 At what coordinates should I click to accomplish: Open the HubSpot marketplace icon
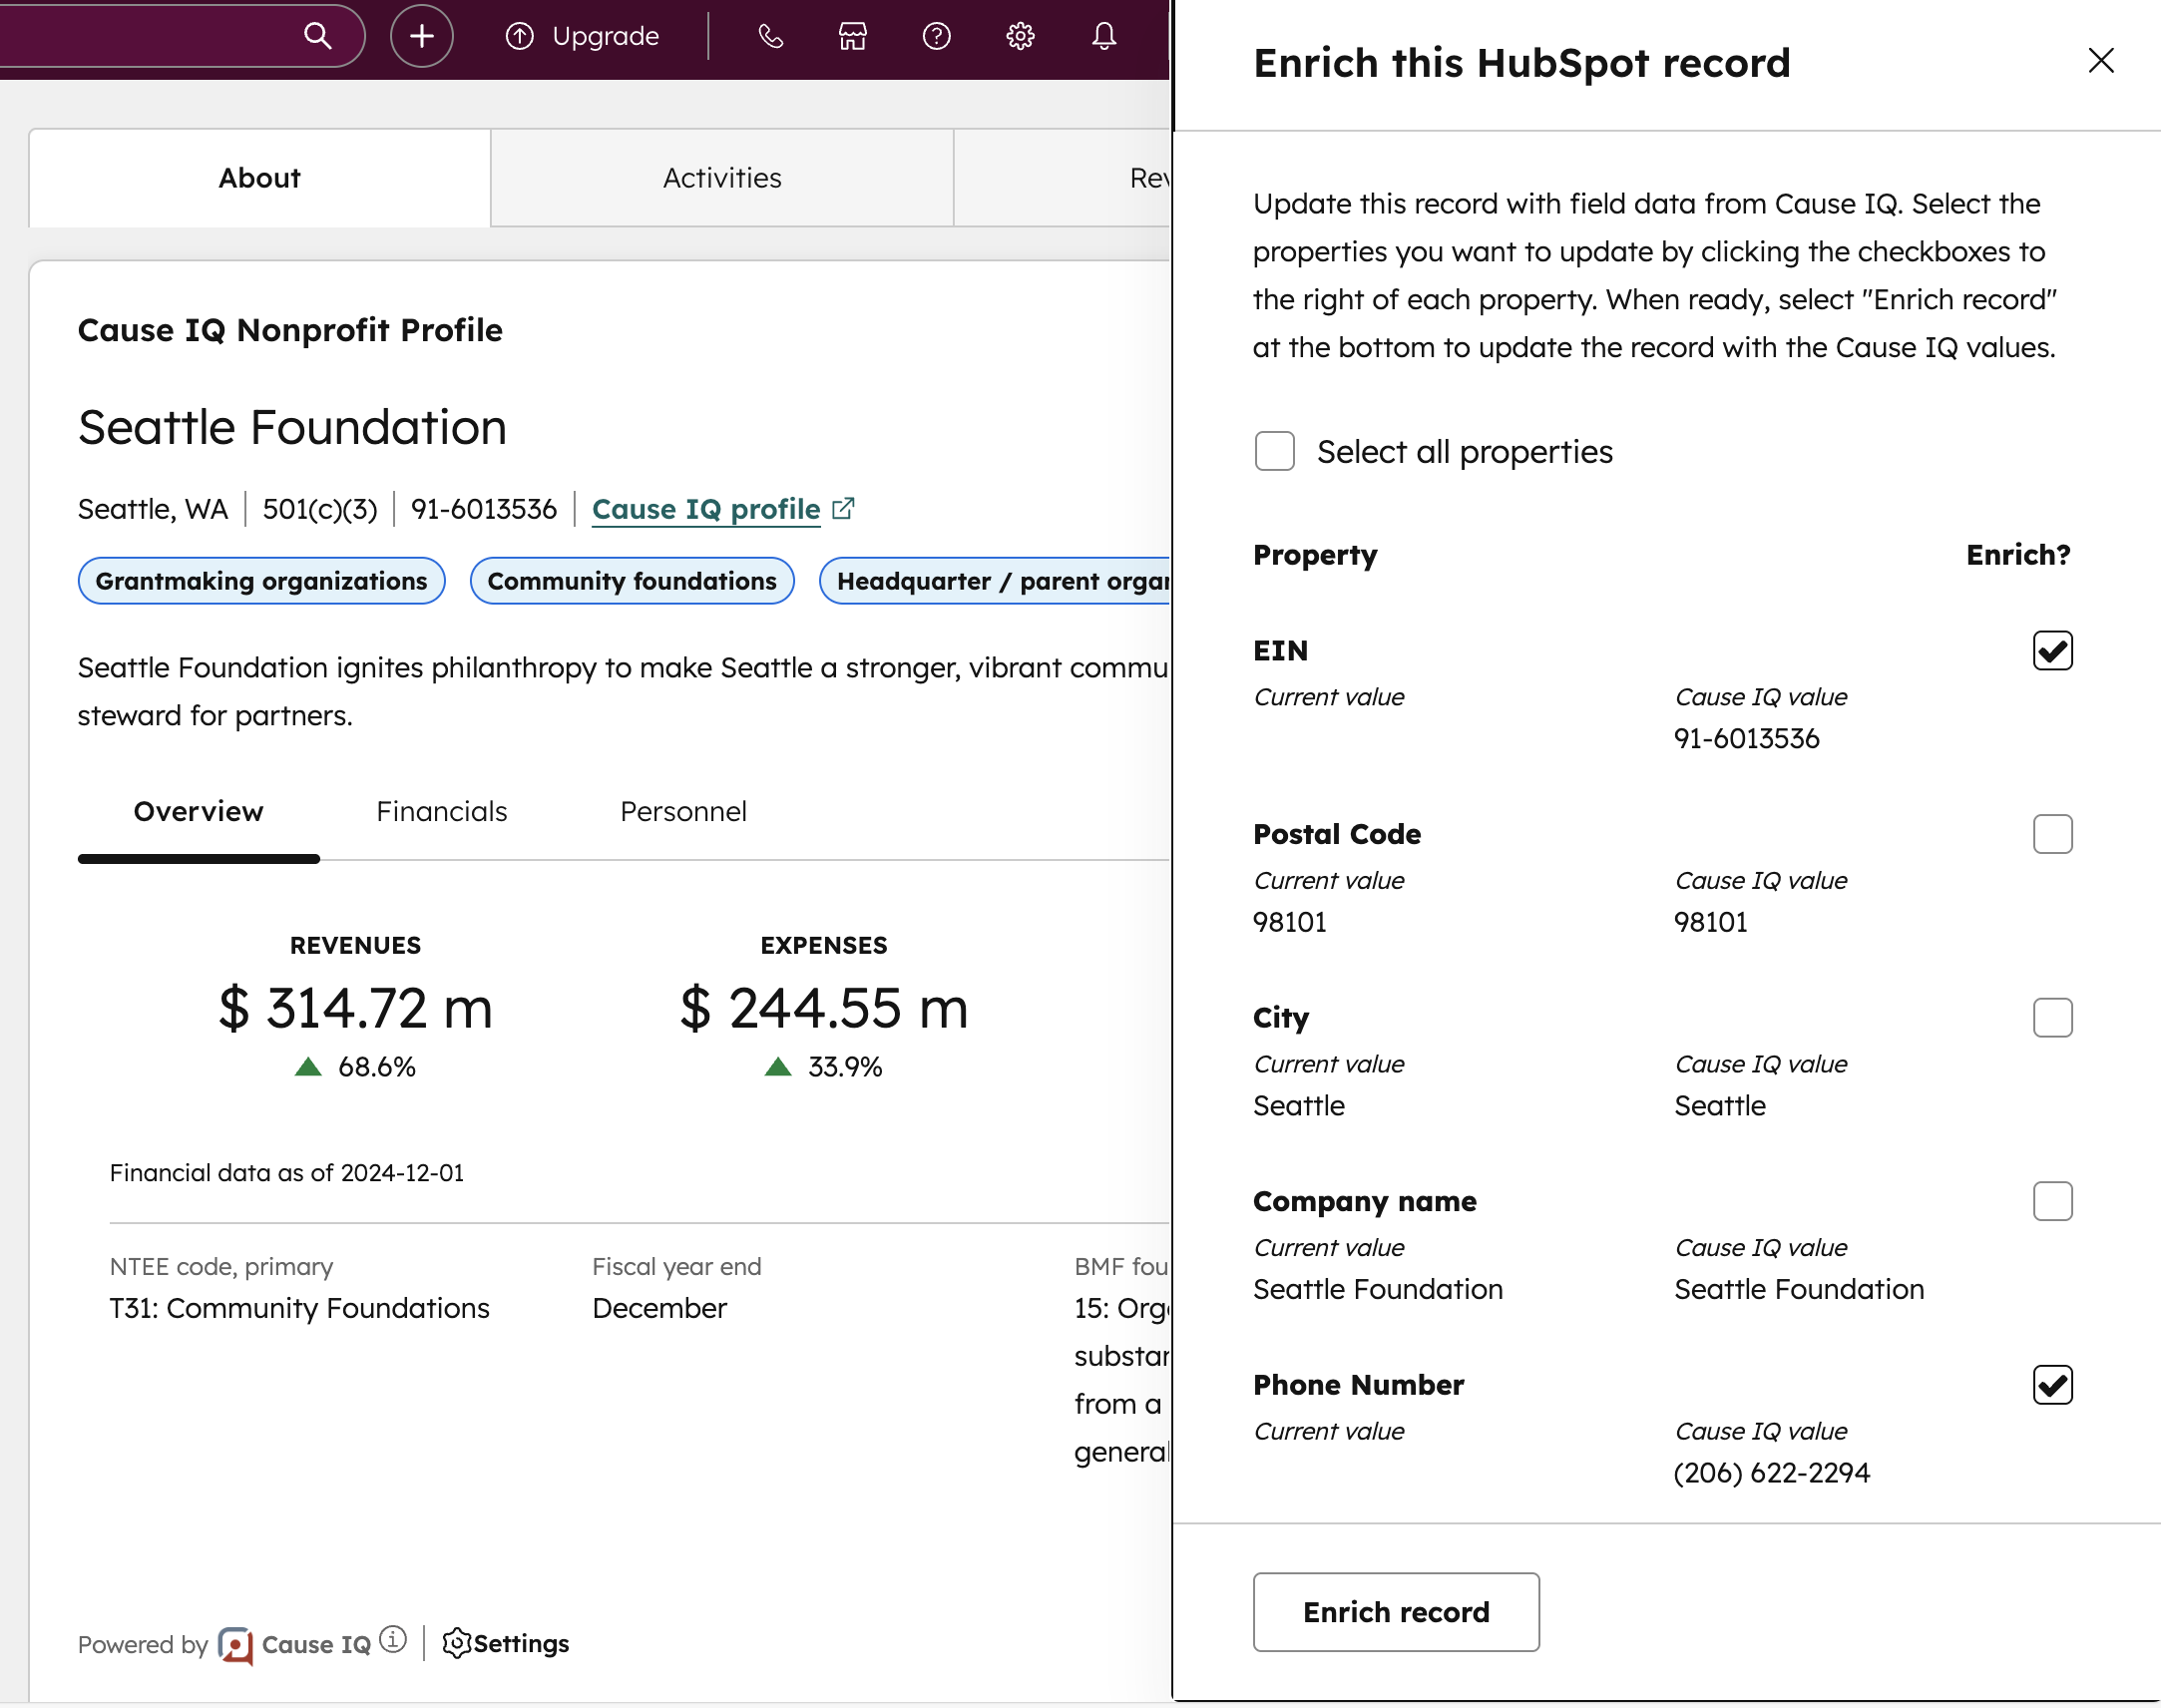point(852,36)
